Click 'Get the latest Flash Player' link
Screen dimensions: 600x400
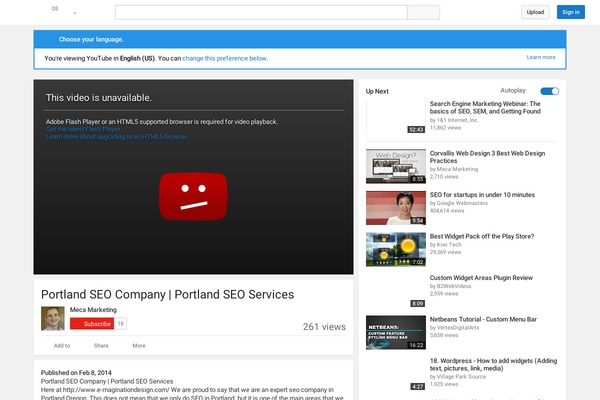tap(83, 129)
